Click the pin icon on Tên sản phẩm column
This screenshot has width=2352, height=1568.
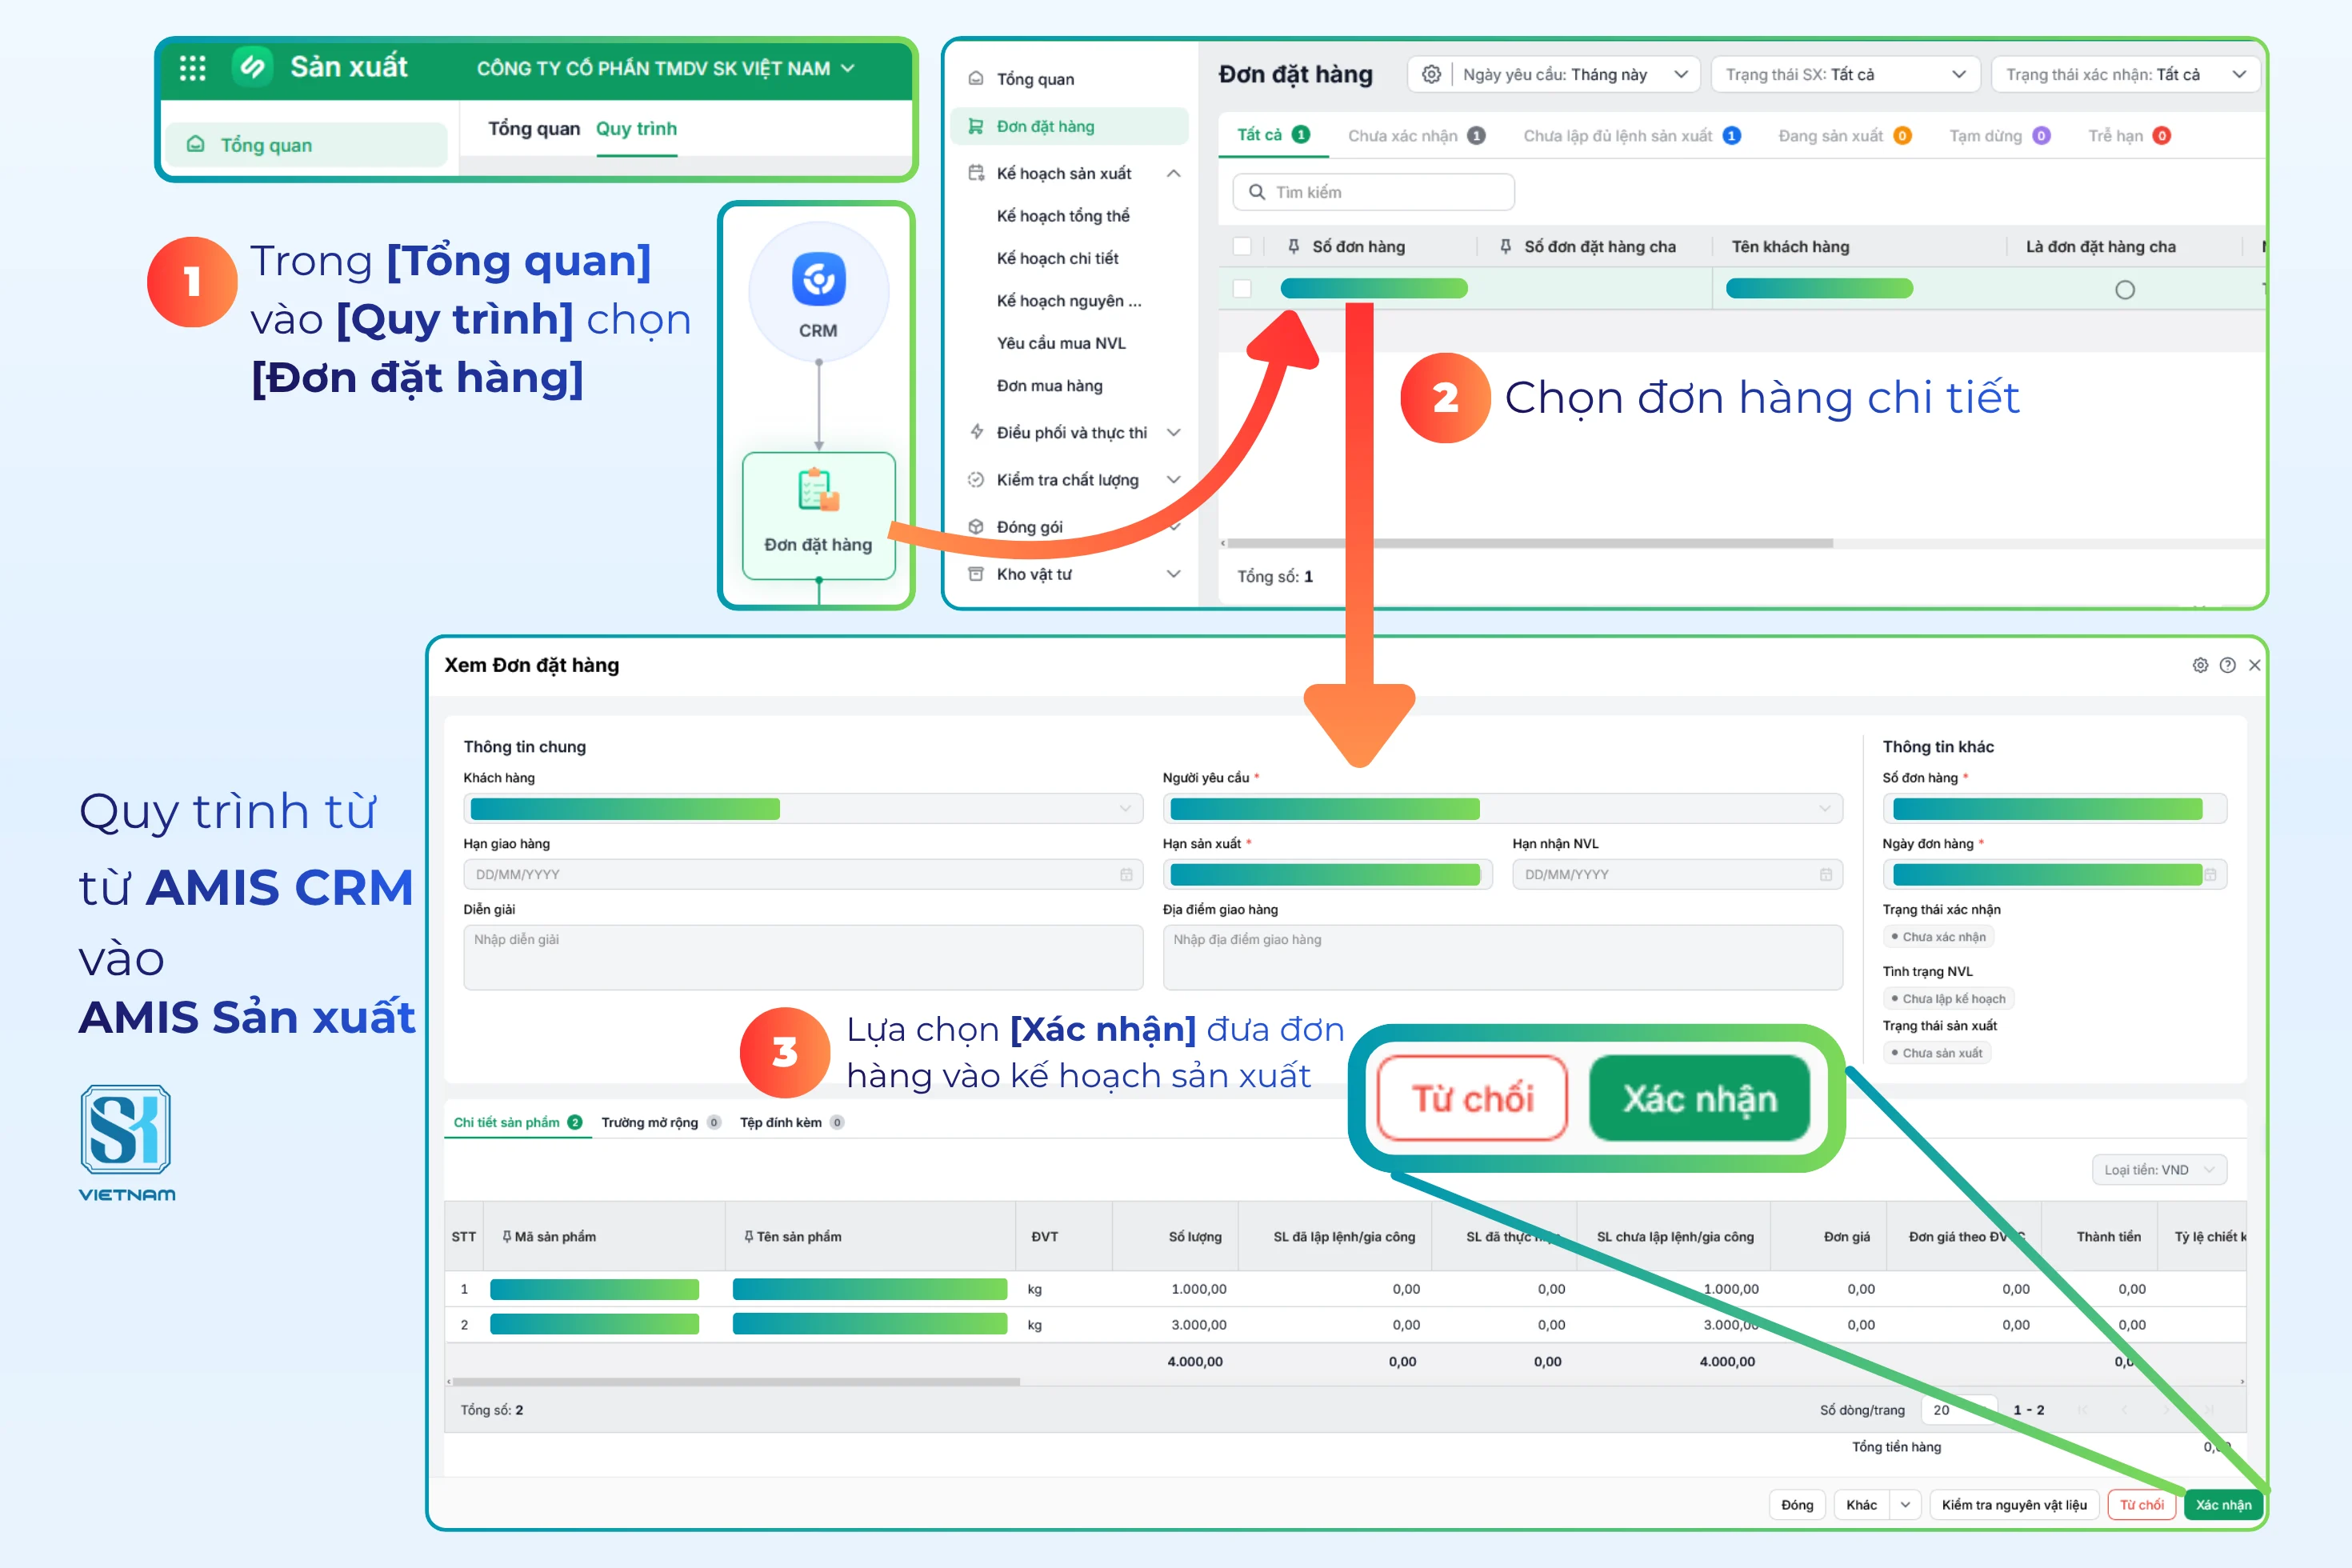point(749,1237)
